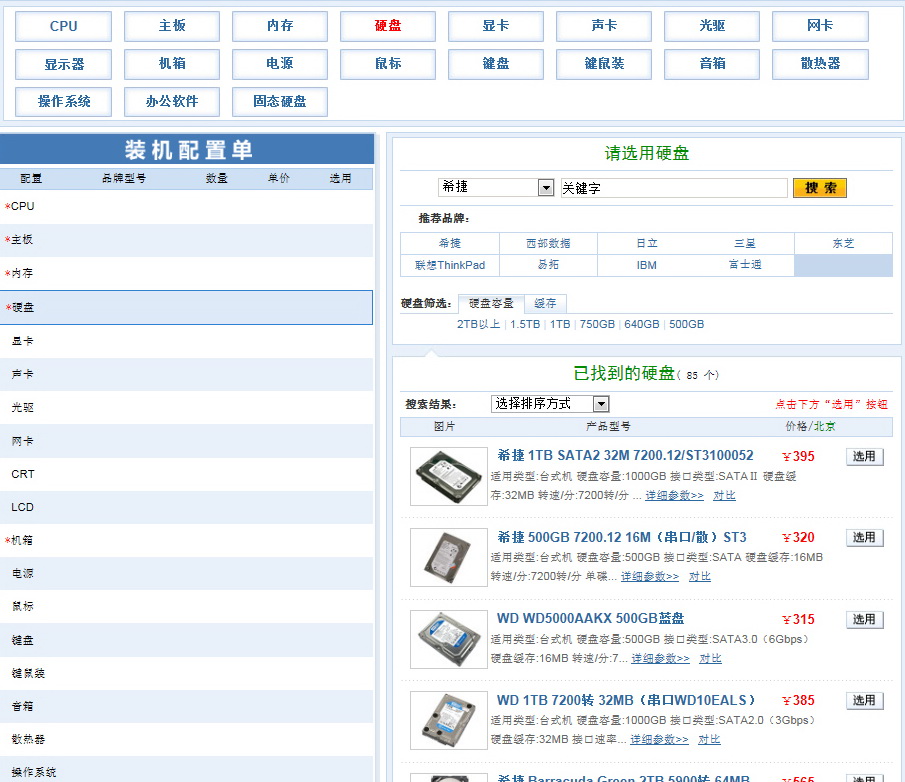Open the 办公软件 category button
The width and height of the screenshot is (905, 782).
(172, 102)
